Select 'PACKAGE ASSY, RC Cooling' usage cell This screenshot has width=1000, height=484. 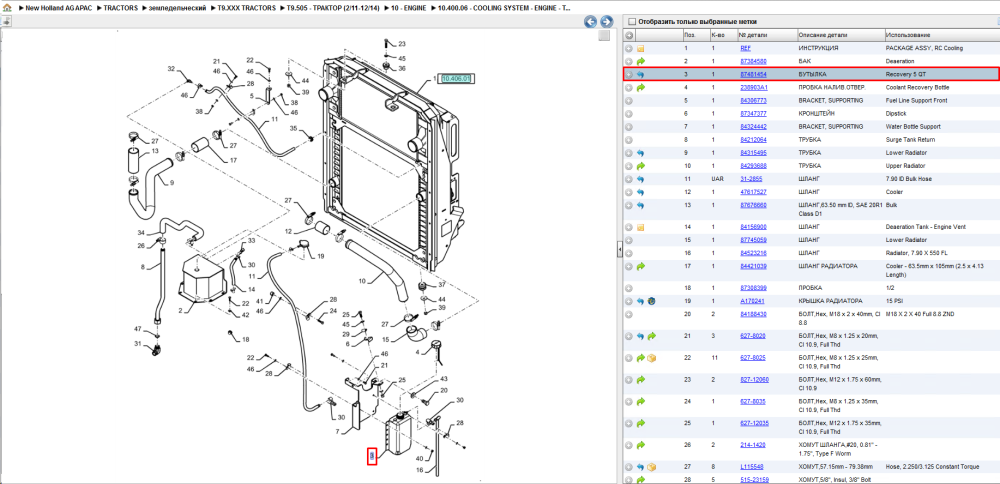(924, 48)
